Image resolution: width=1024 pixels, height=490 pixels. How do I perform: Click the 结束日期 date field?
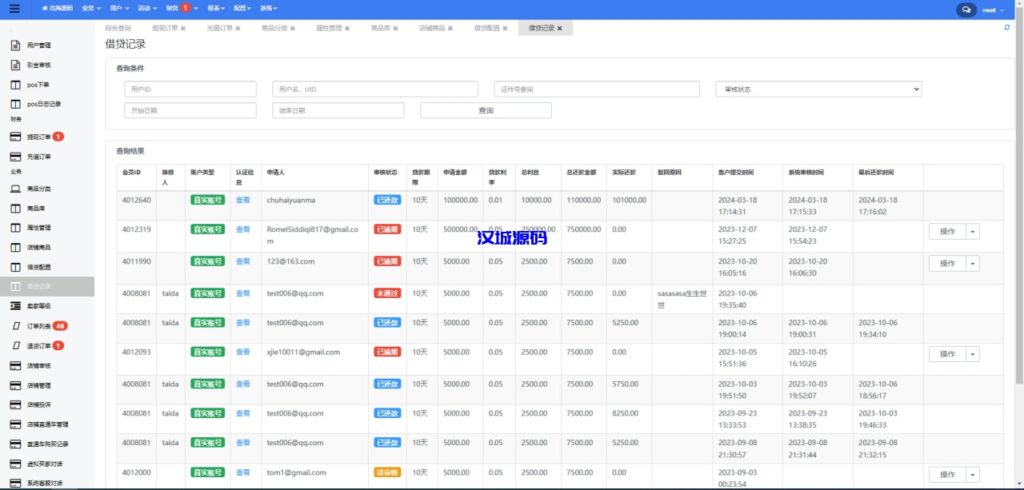[x=338, y=110]
